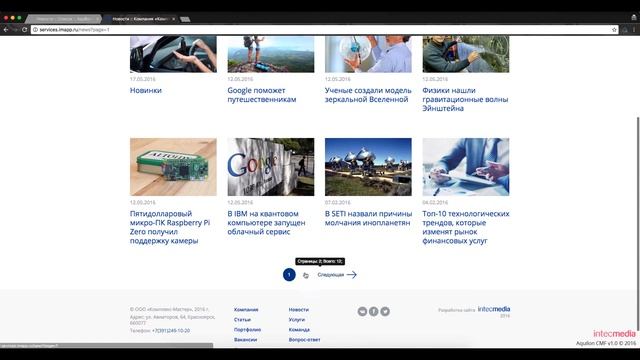Click the businessman with tablet thumbnail

pyautogui.click(x=466, y=167)
